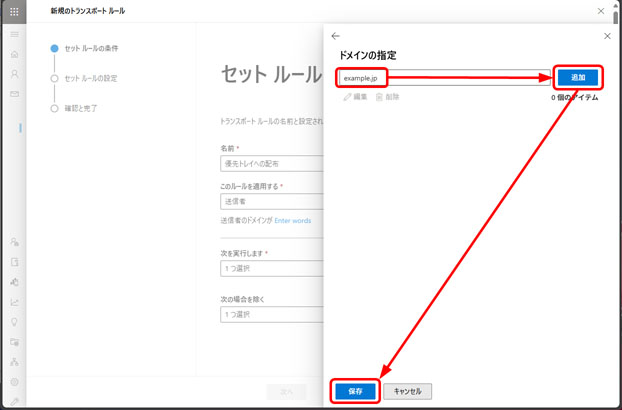Close the ドメインの指定 panel

pos(607,36)
